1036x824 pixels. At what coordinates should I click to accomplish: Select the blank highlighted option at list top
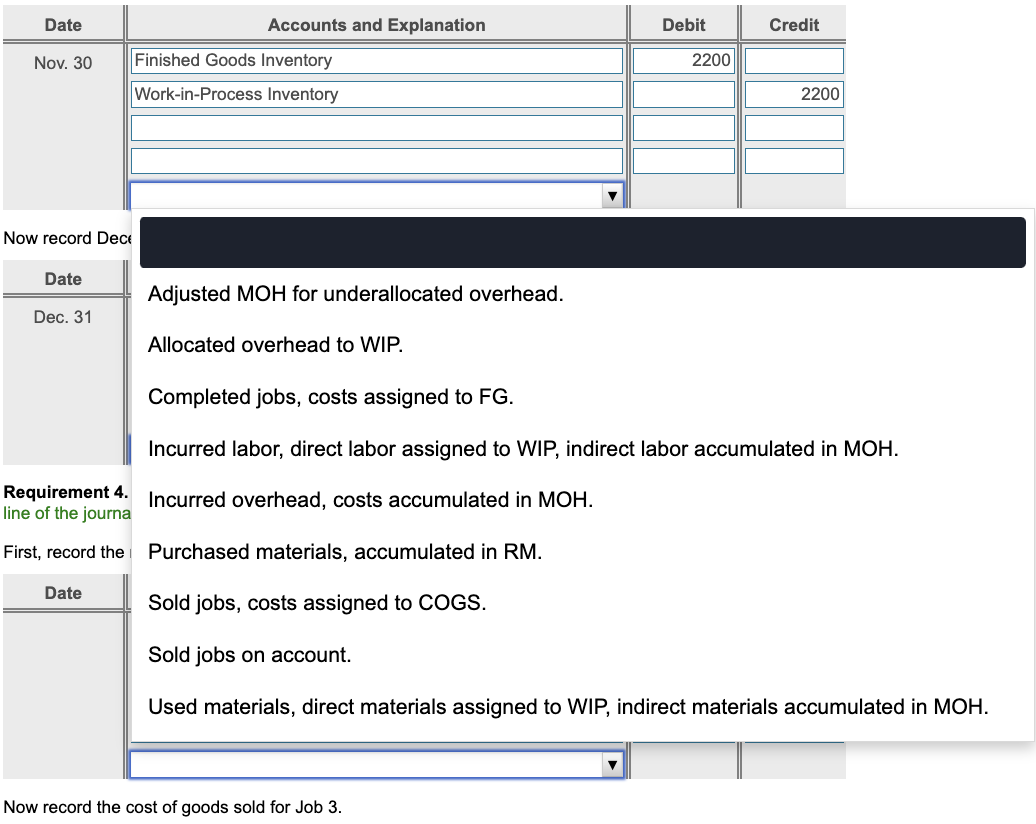tap(583, 241)
